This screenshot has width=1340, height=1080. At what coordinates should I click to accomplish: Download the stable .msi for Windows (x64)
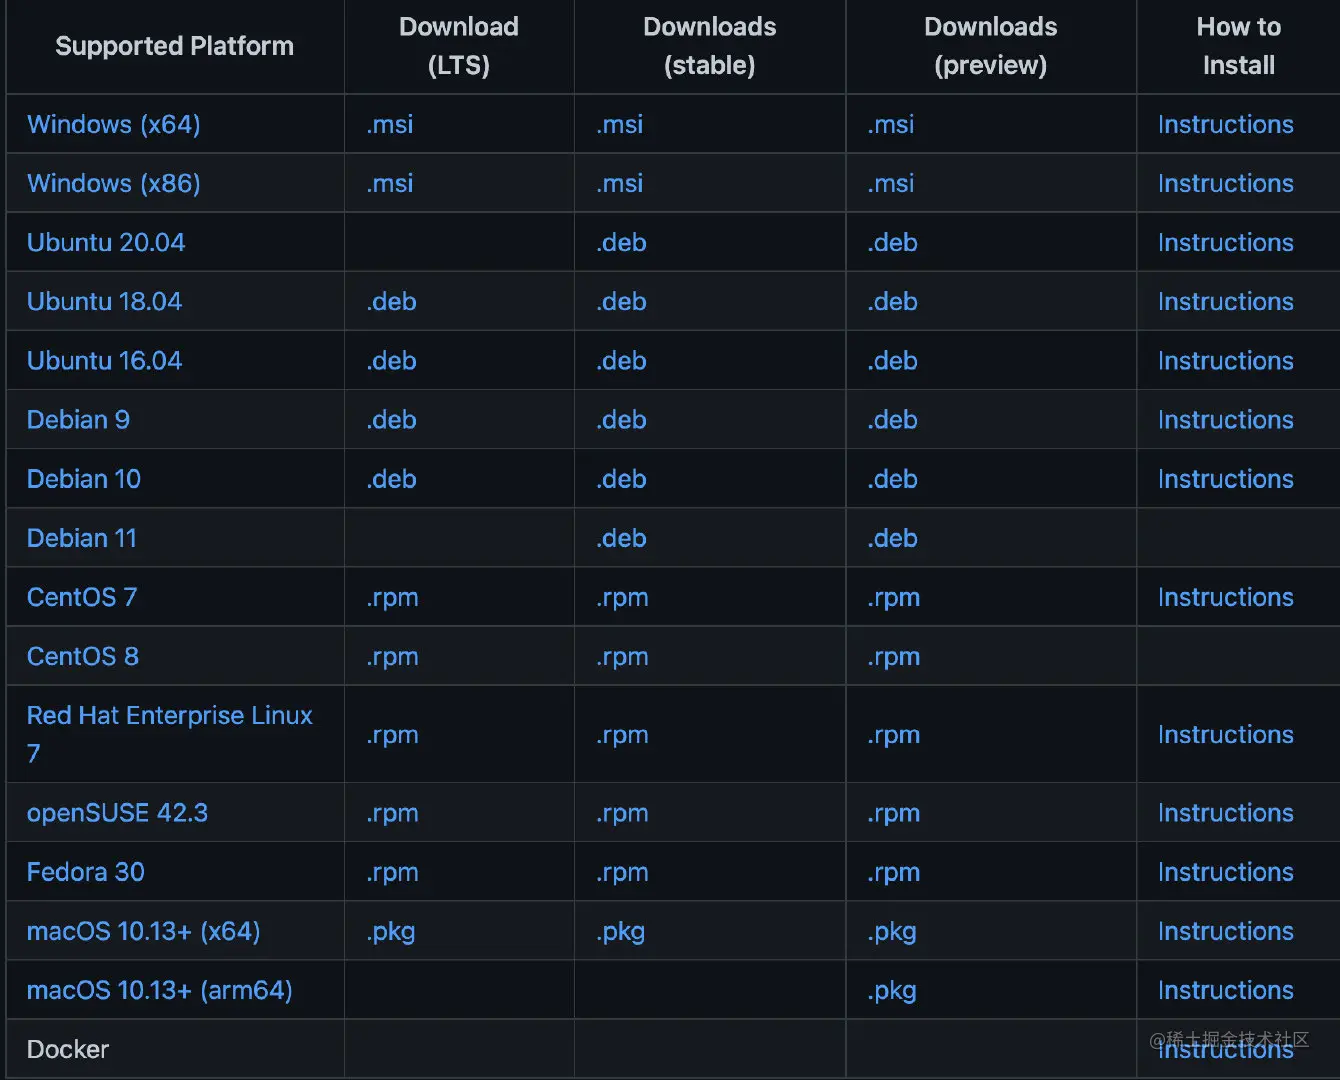point(620,124)
